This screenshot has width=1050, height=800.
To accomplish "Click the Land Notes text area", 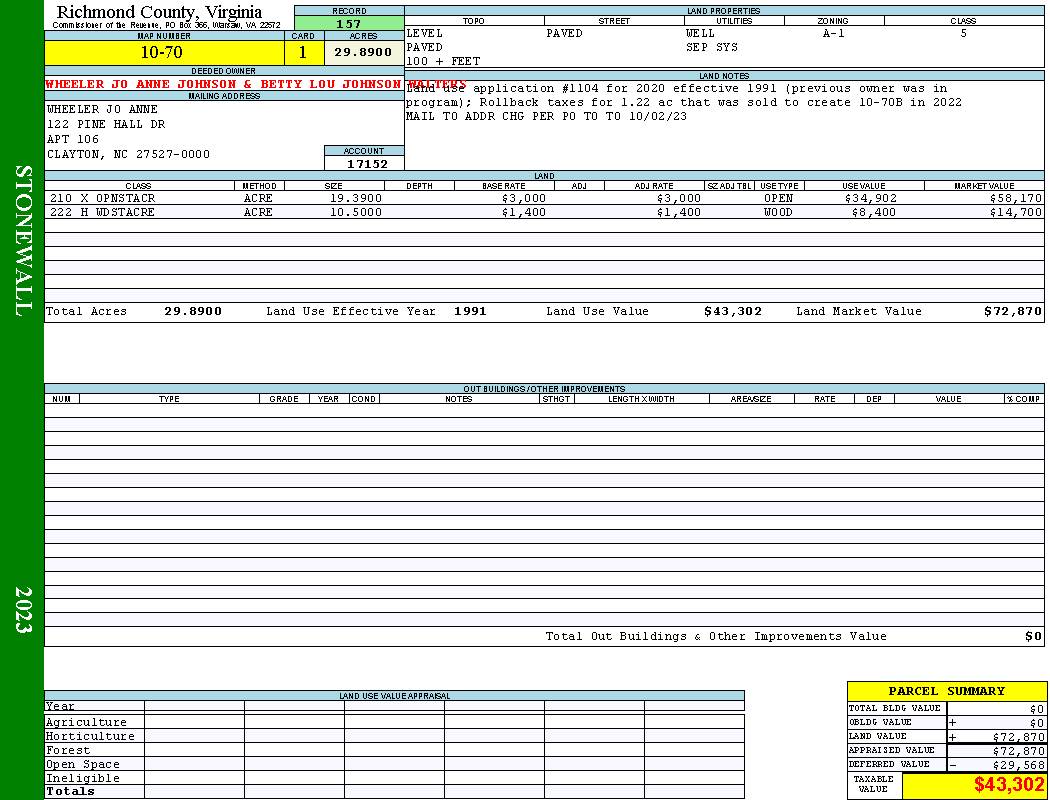I will click(x=724, y=125).
